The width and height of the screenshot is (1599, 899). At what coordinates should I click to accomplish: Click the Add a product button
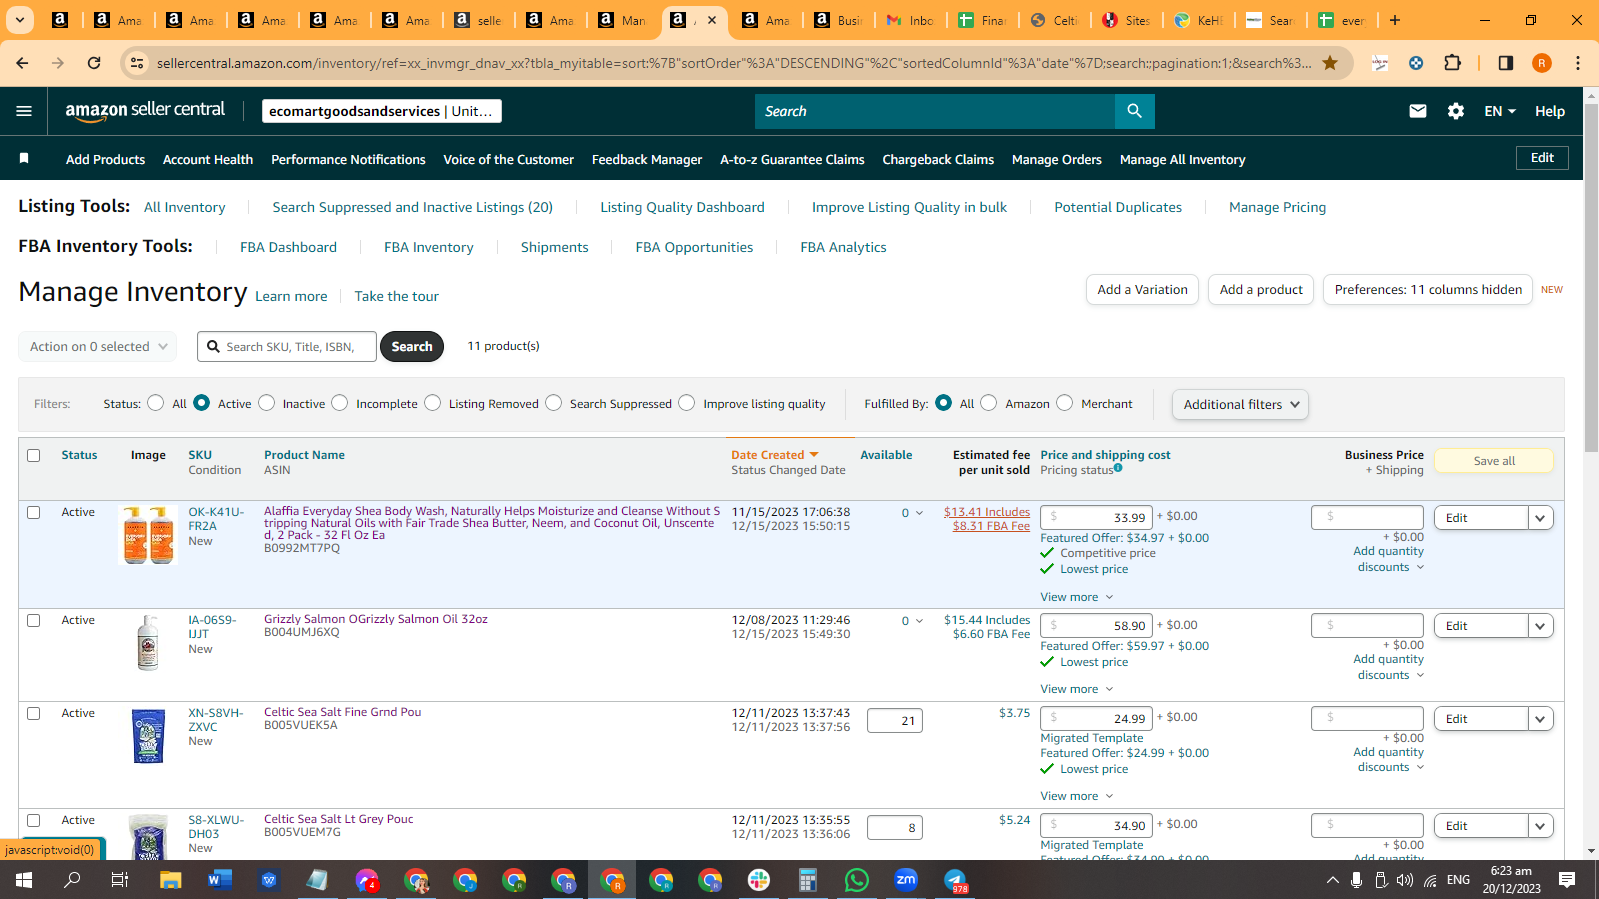(1261, 290)
